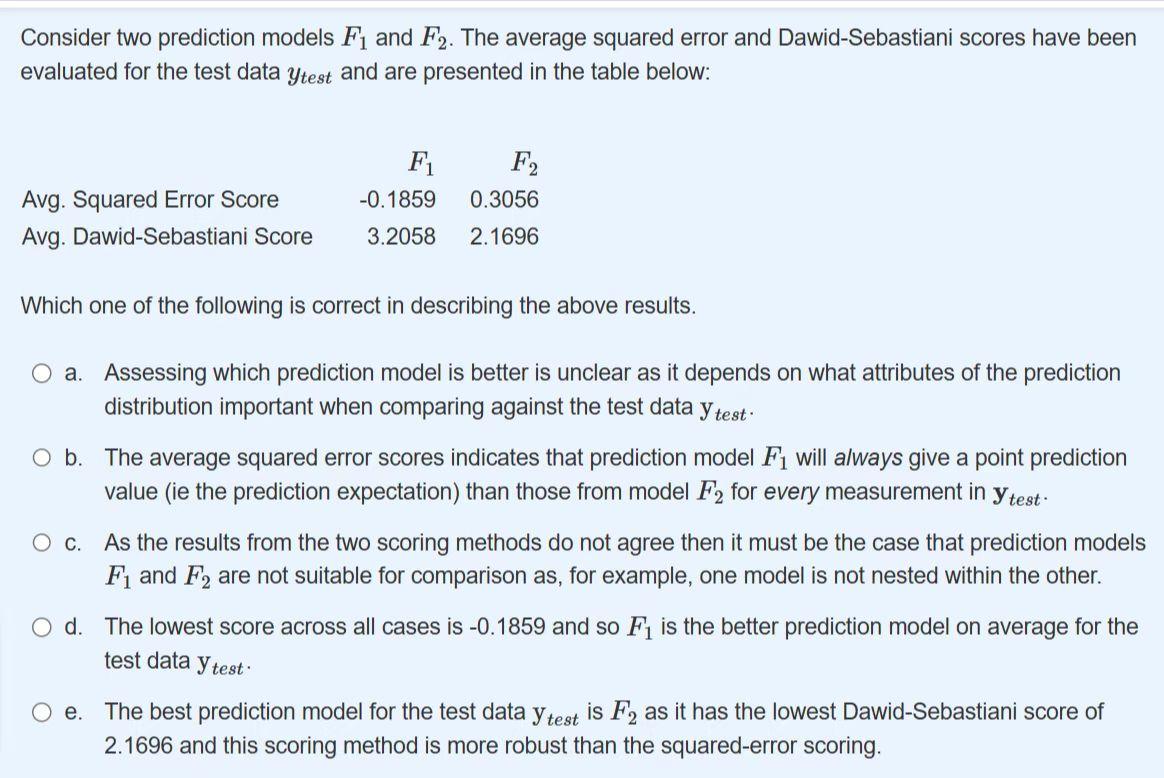Click the column header F2
The height and width of the screenshot is (778, 1164).
click(524, 162)
